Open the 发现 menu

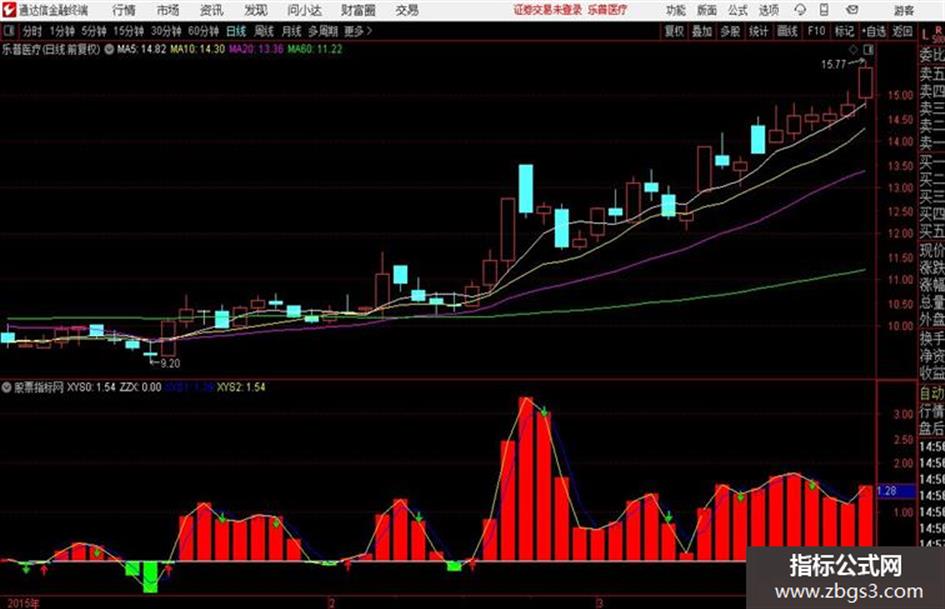coord(256,10)
